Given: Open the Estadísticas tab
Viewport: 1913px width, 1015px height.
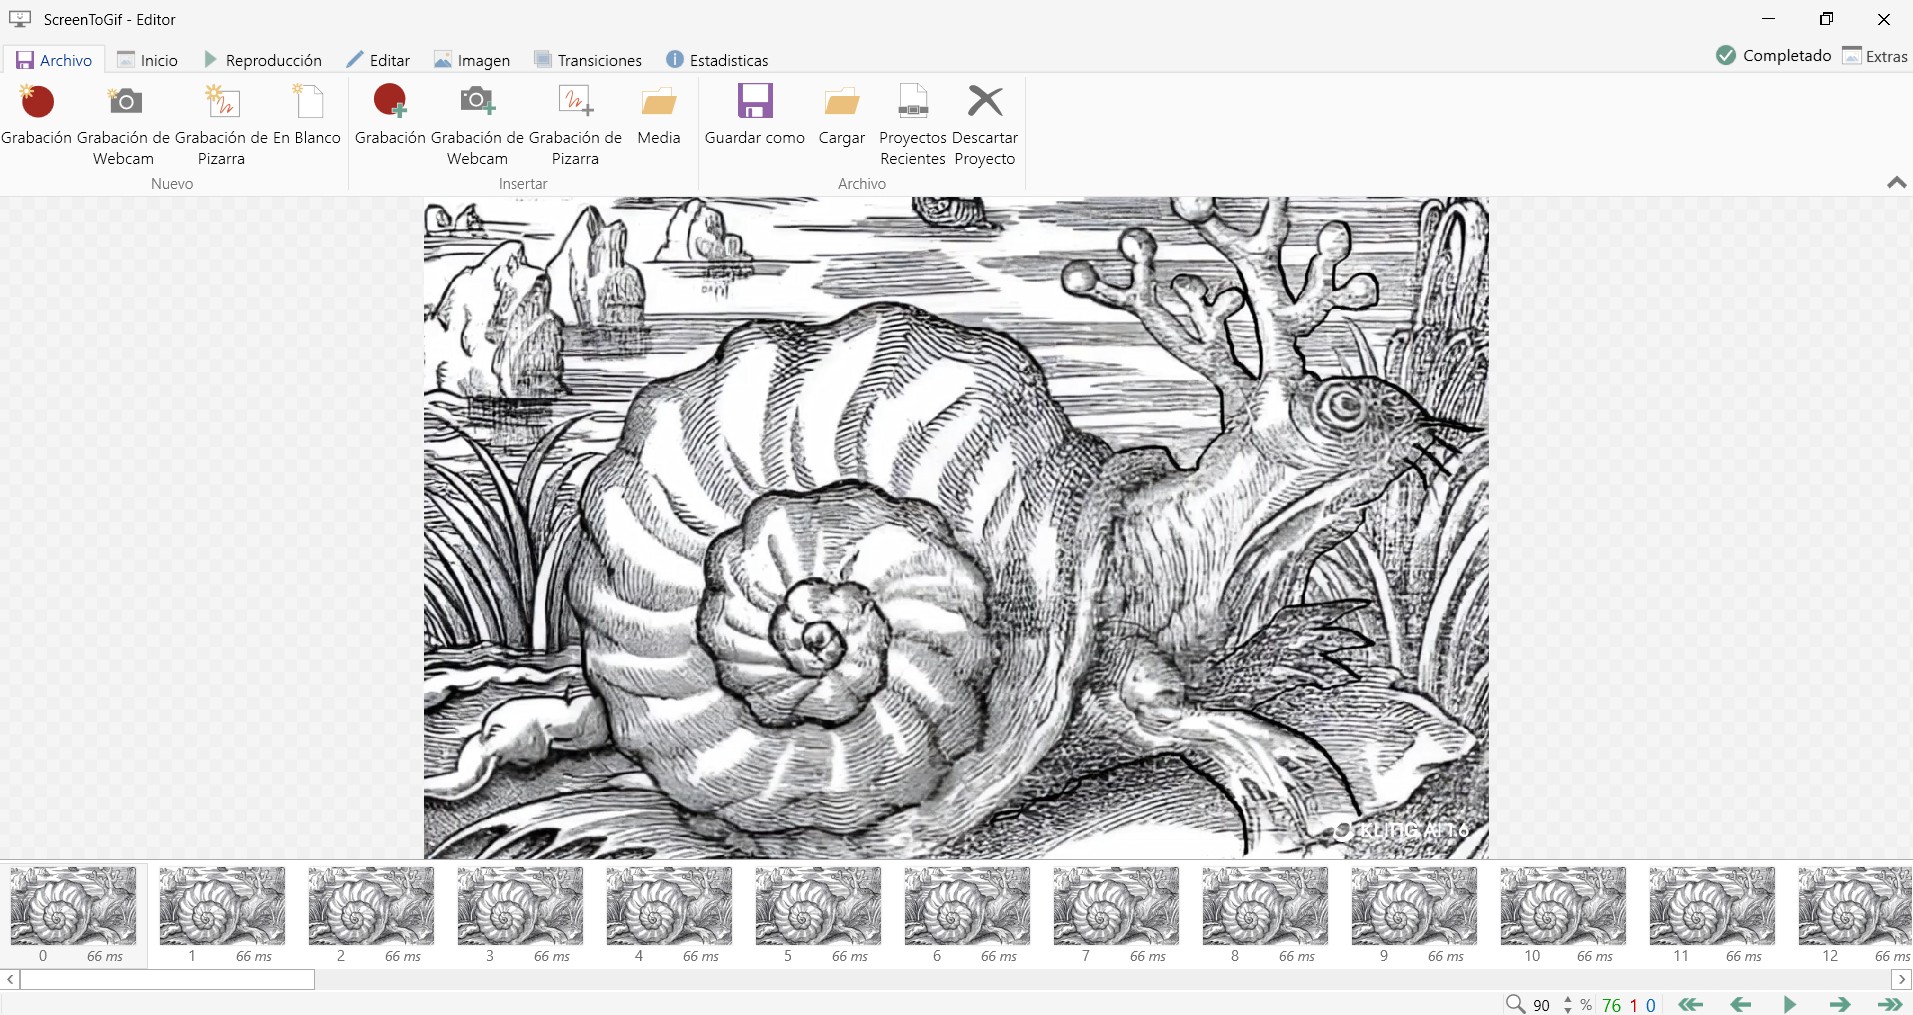Looking at the screenshot, I should click(x=717, y=60).
